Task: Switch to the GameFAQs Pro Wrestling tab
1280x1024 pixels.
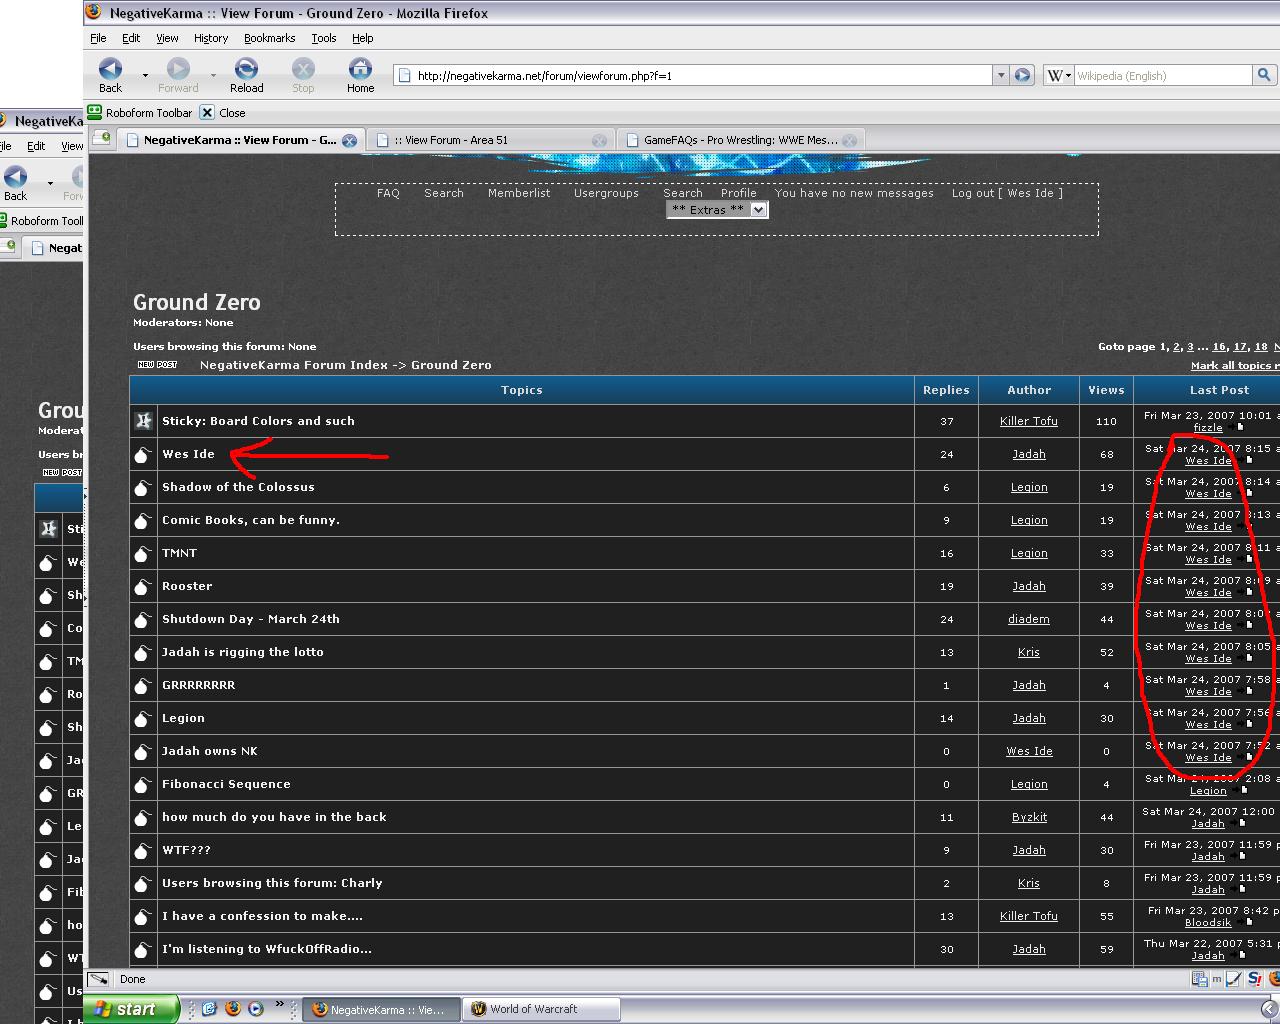Action: tap(740, 140)
